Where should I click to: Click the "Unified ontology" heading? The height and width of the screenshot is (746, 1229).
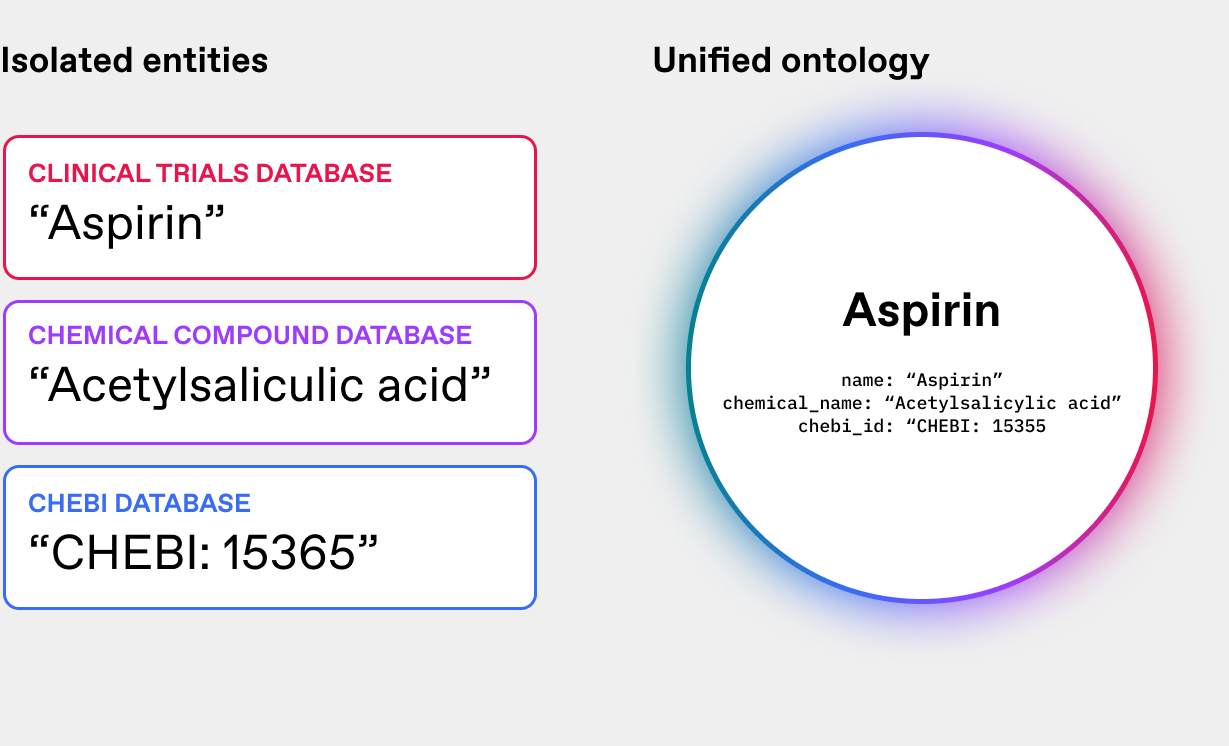tap(790, 61)
